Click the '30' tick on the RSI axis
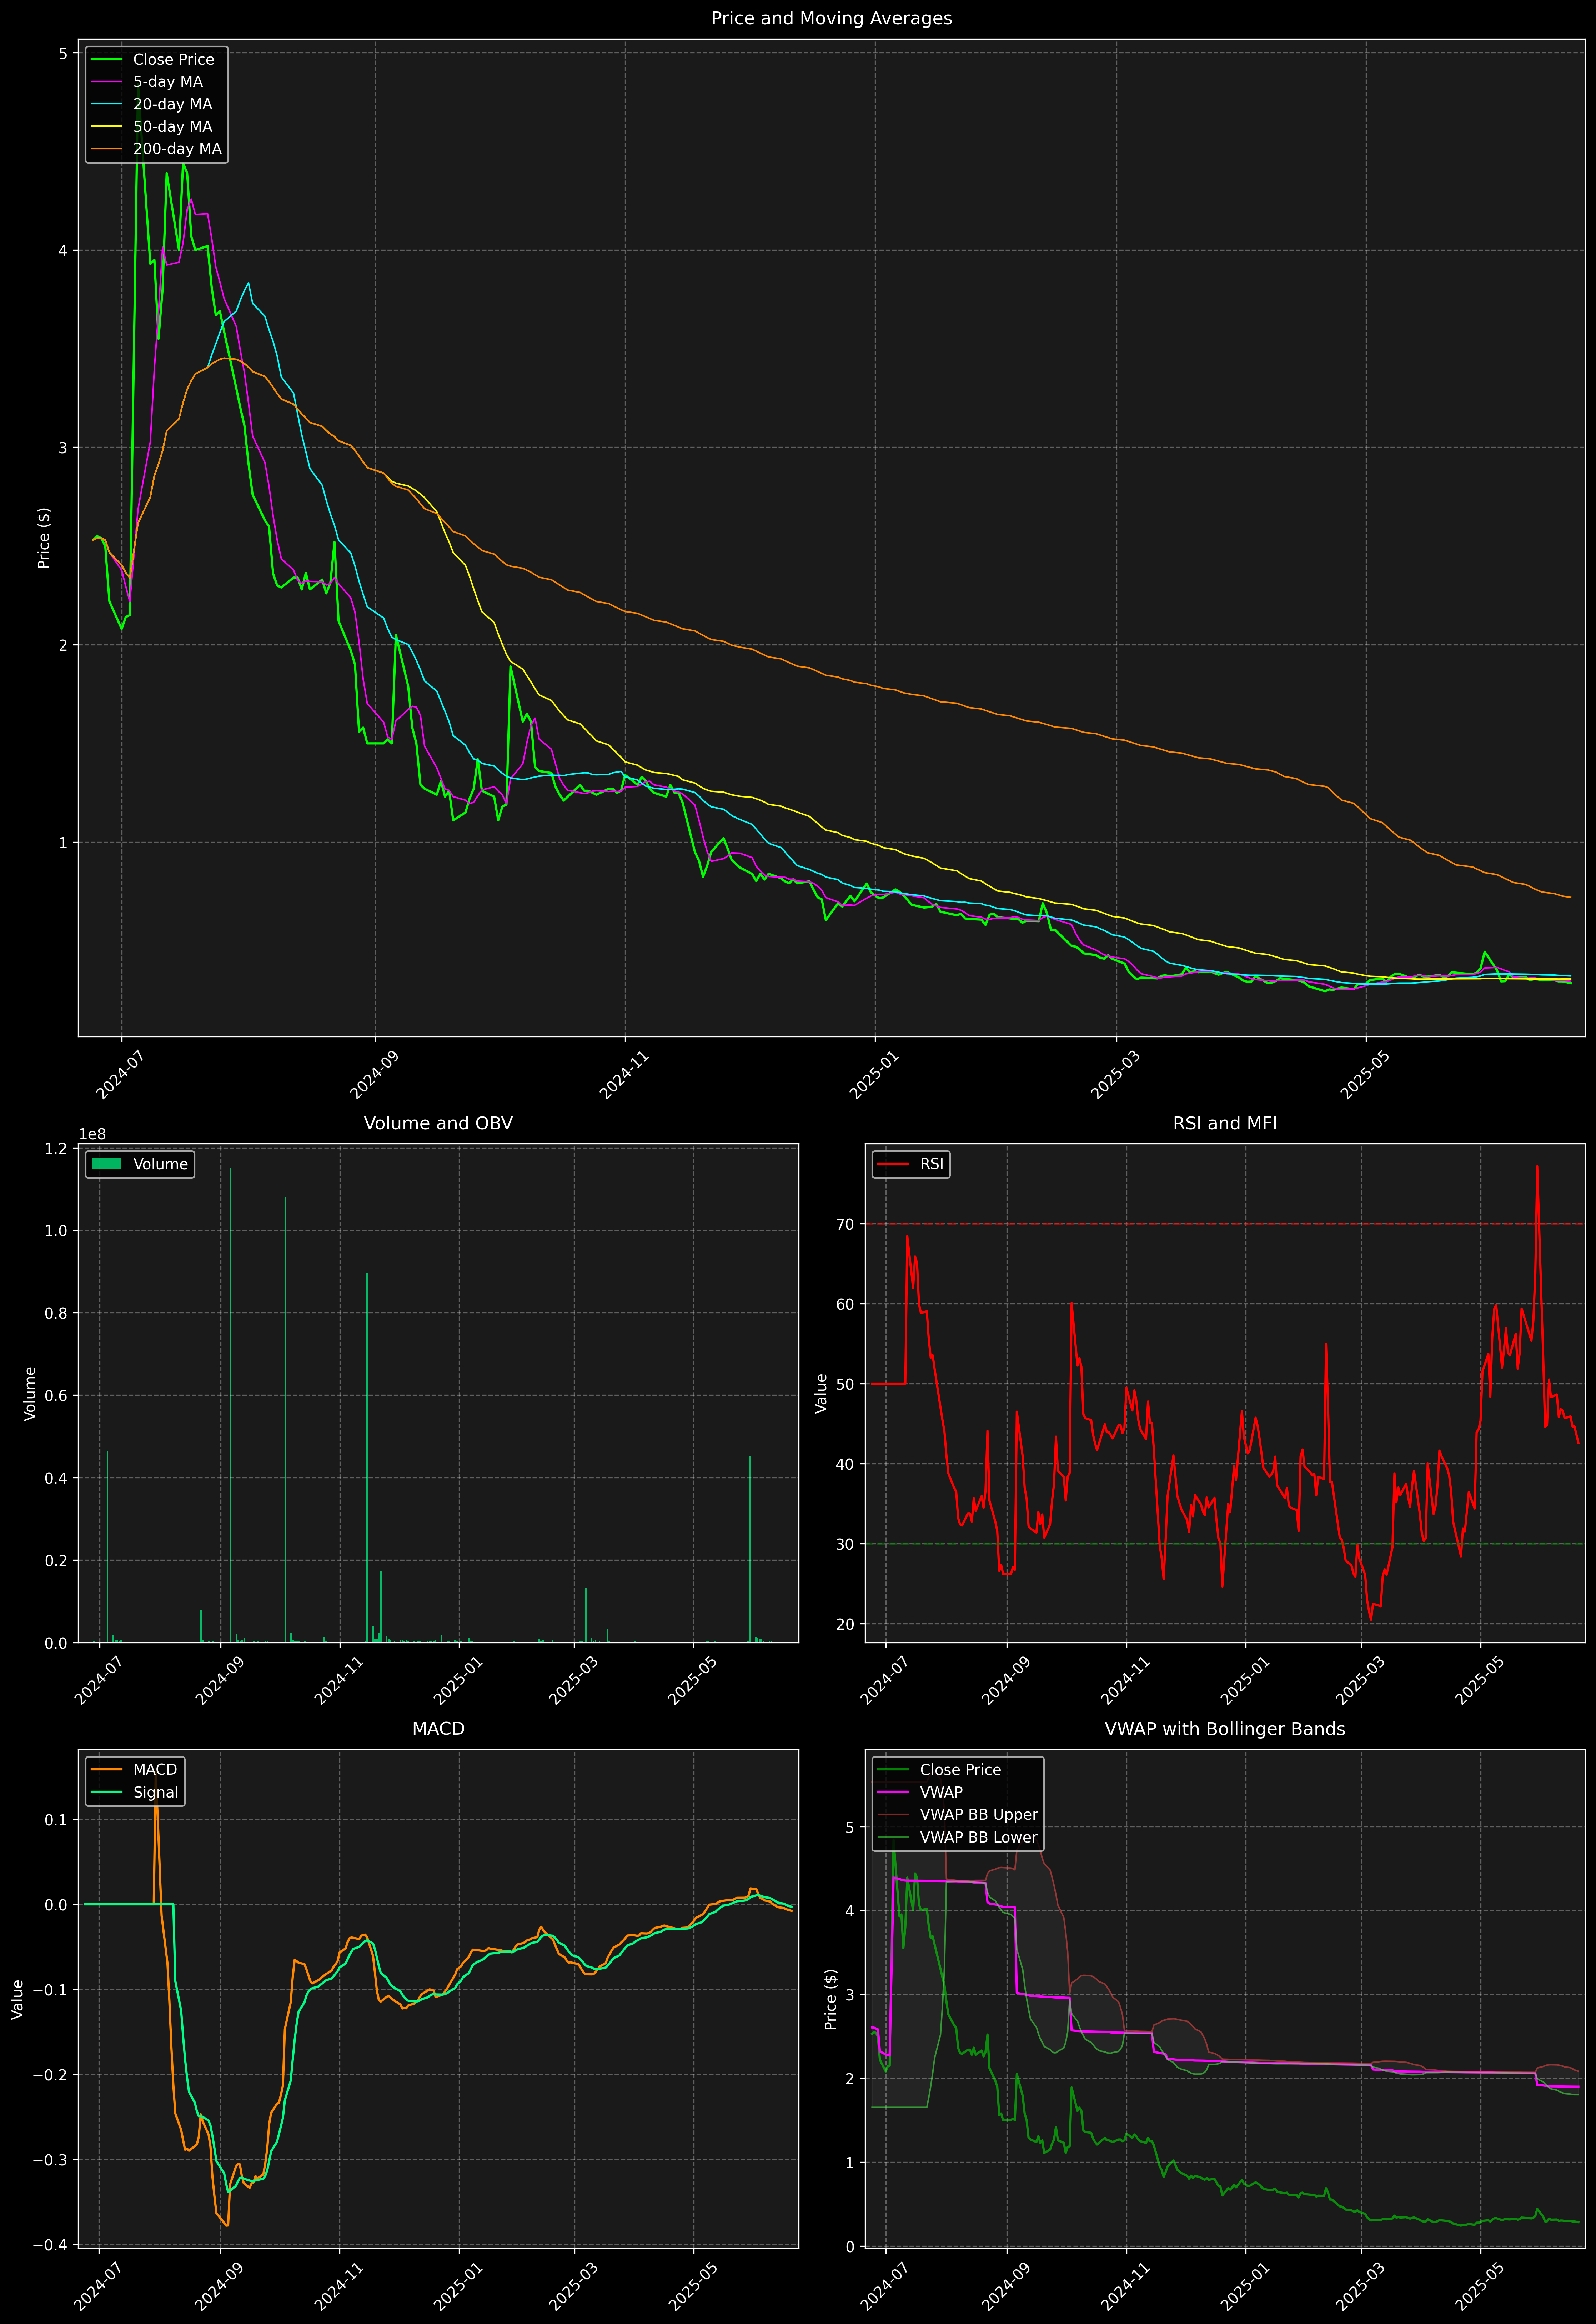This screenshot has width=1596, height=2324. click(846, 1544)
